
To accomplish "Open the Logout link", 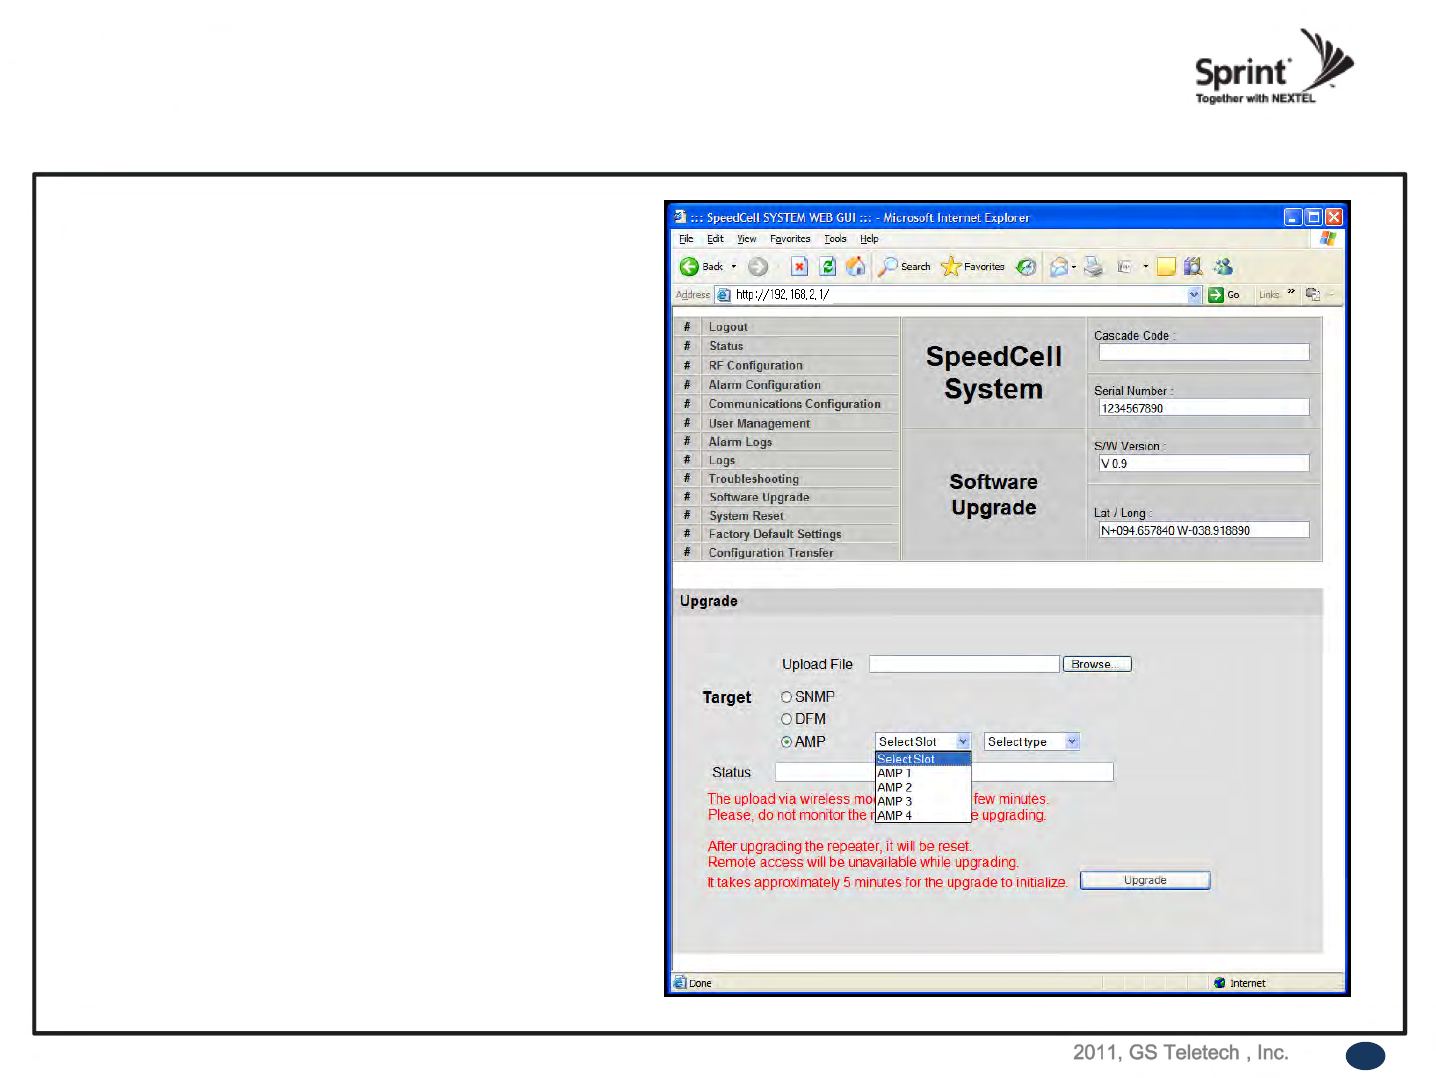I will [x=728, y=327].
